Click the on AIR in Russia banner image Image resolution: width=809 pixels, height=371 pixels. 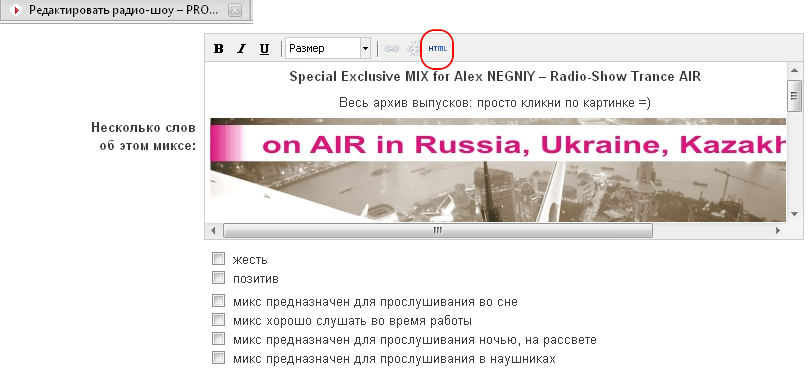pyautogui.click(x=498, y=170)
